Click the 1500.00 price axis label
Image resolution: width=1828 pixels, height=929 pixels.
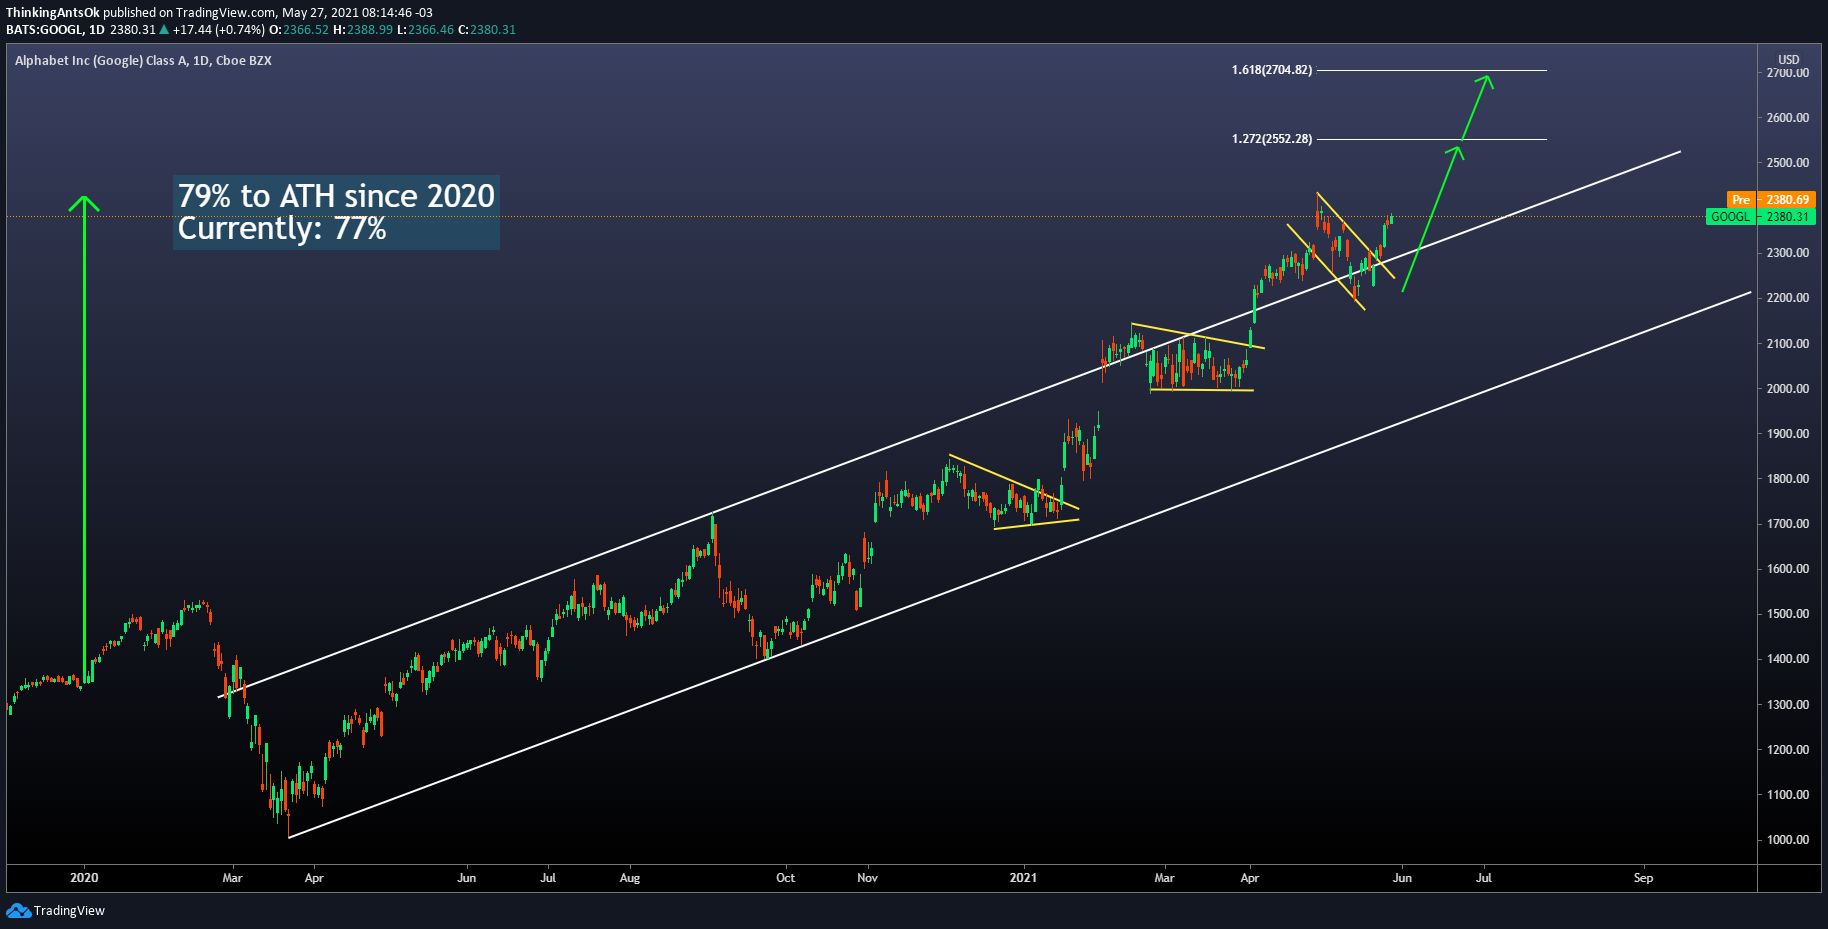(1787, 614)
